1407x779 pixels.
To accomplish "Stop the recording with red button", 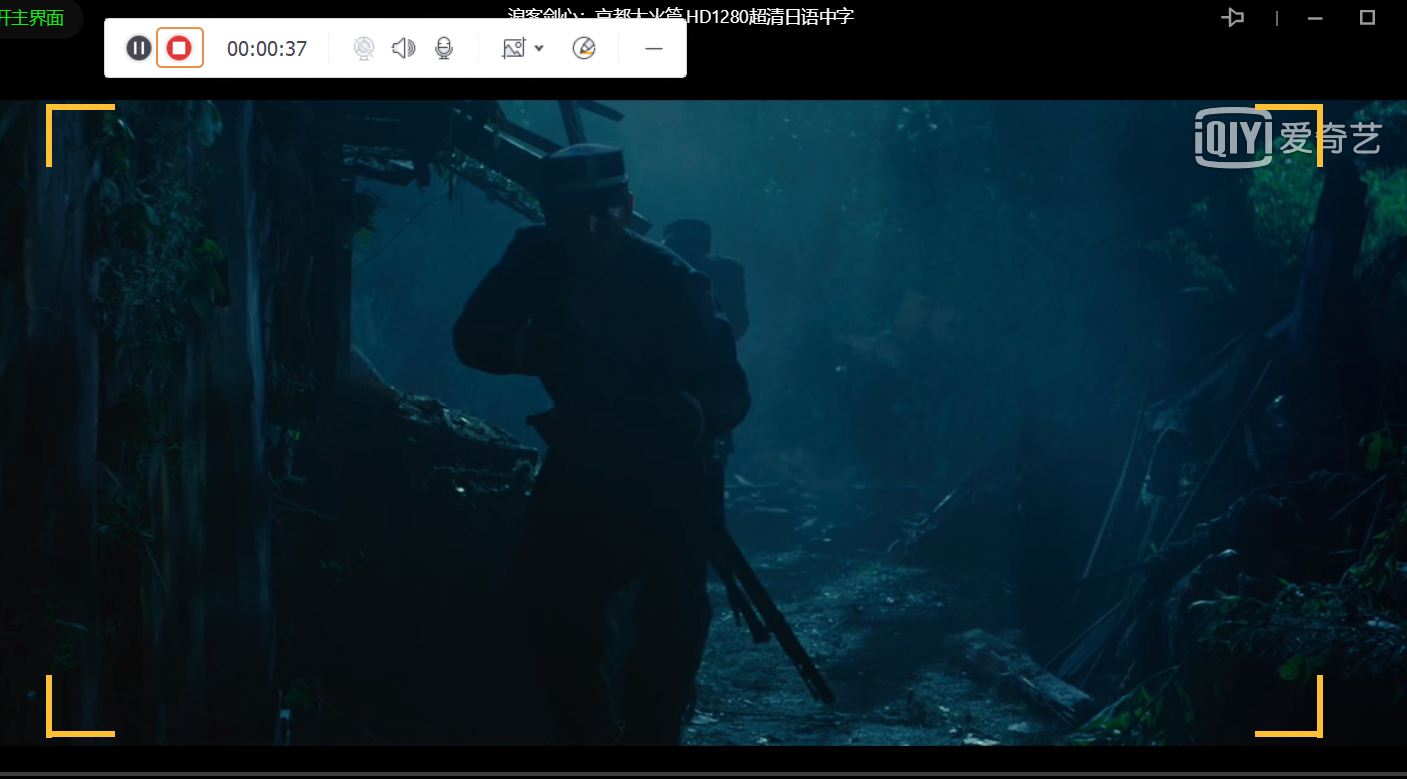I will click(x=179, y=48).
